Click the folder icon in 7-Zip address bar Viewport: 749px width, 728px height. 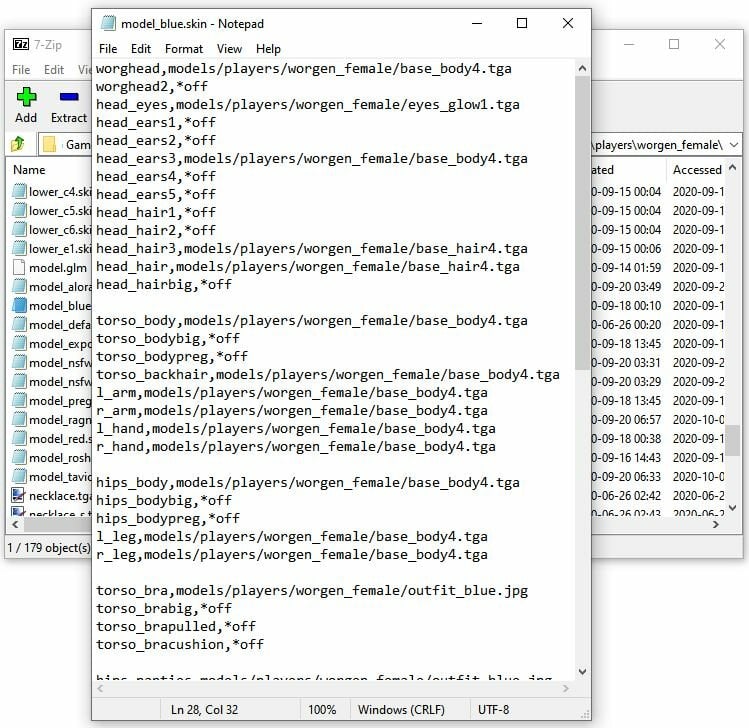point(49,144)
